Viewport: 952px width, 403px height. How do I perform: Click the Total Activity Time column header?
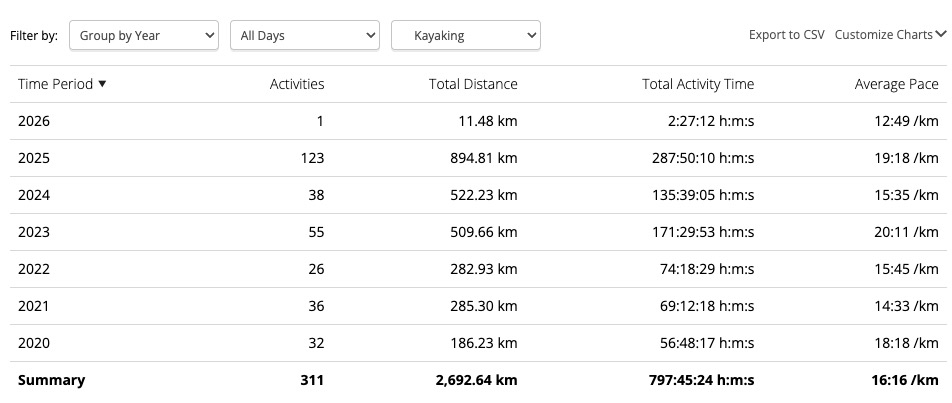click(698, 85)
